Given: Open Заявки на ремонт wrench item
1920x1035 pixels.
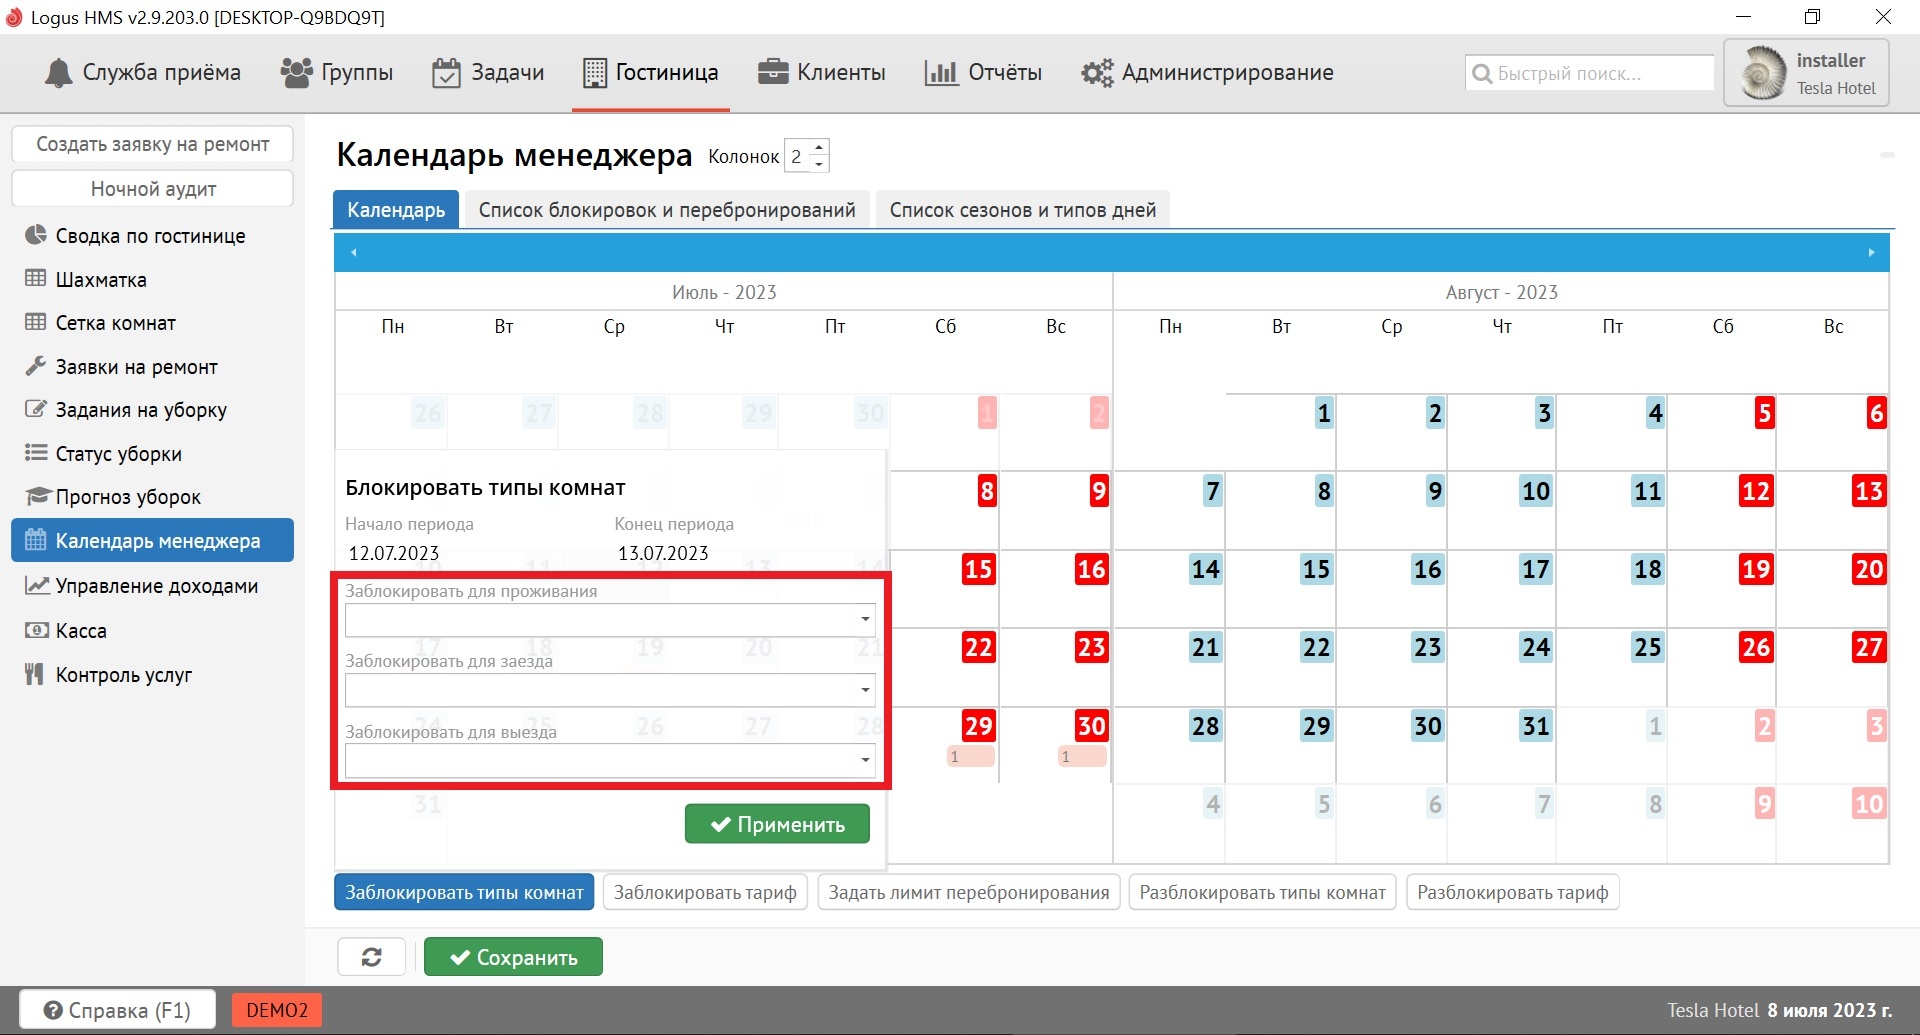Looking at the screenshot, I should coord(136,367).
